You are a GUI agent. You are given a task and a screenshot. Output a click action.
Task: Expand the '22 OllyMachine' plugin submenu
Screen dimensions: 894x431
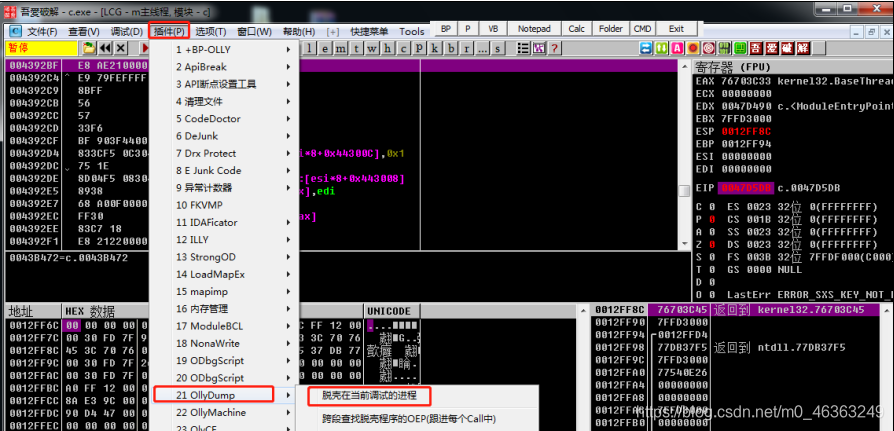tap(224, 412)
